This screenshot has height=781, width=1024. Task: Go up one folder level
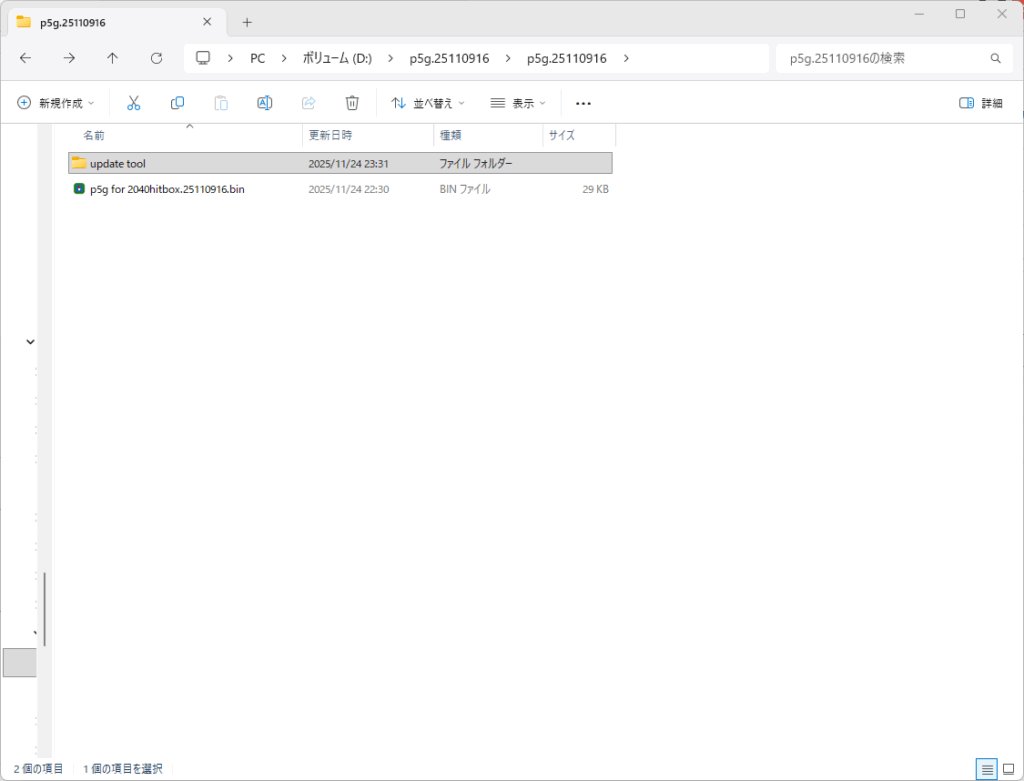[x=112, y=58]
